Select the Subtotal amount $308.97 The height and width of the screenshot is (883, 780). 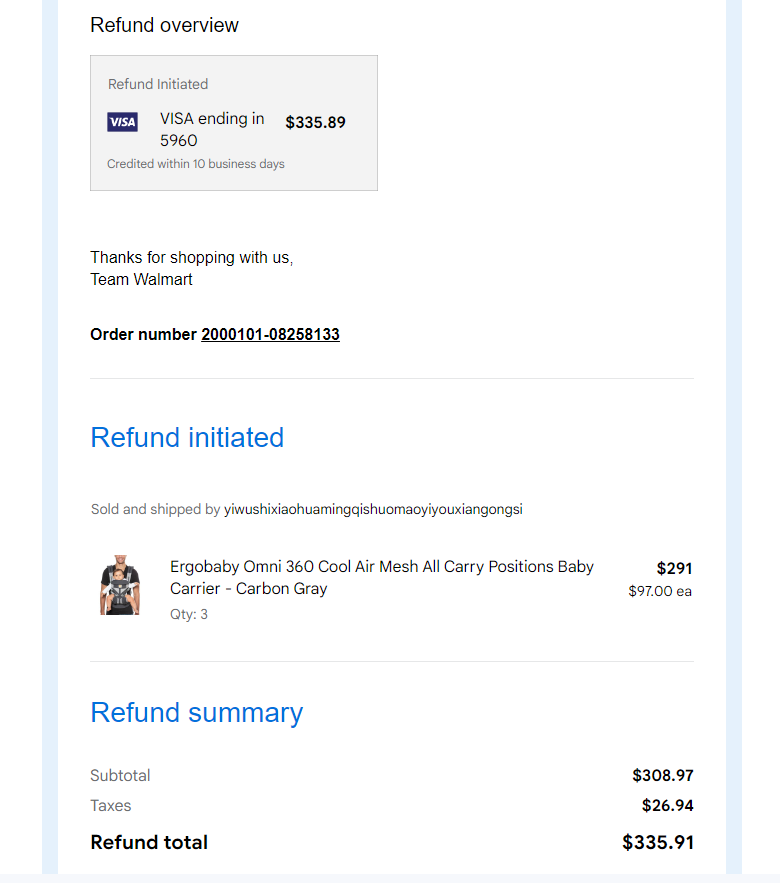pos(662,775)
